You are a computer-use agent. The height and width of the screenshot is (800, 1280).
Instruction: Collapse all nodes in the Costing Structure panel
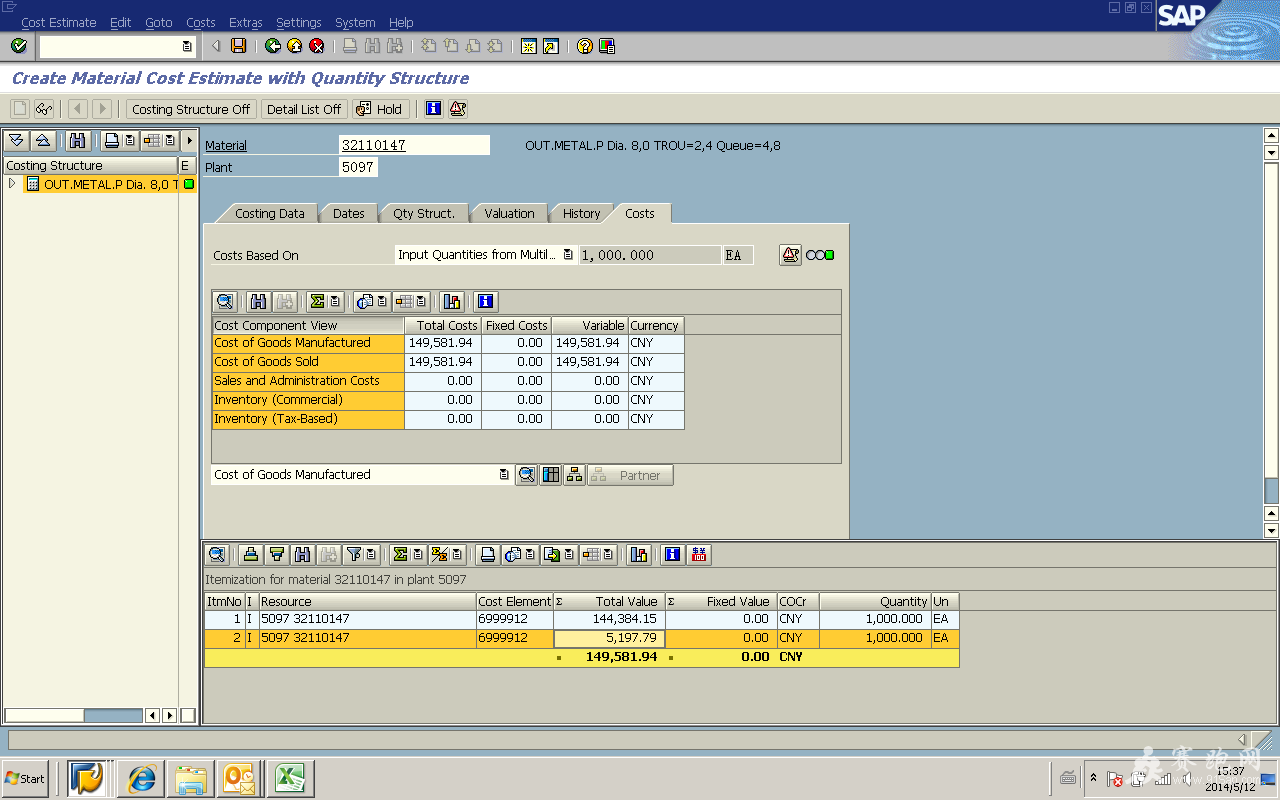[x=42, y=141]
